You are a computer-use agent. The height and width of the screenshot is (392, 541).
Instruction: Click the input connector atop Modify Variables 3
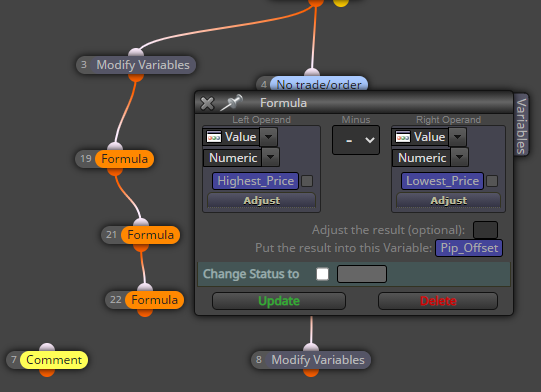pyautogui.click(x=136, y=52)
